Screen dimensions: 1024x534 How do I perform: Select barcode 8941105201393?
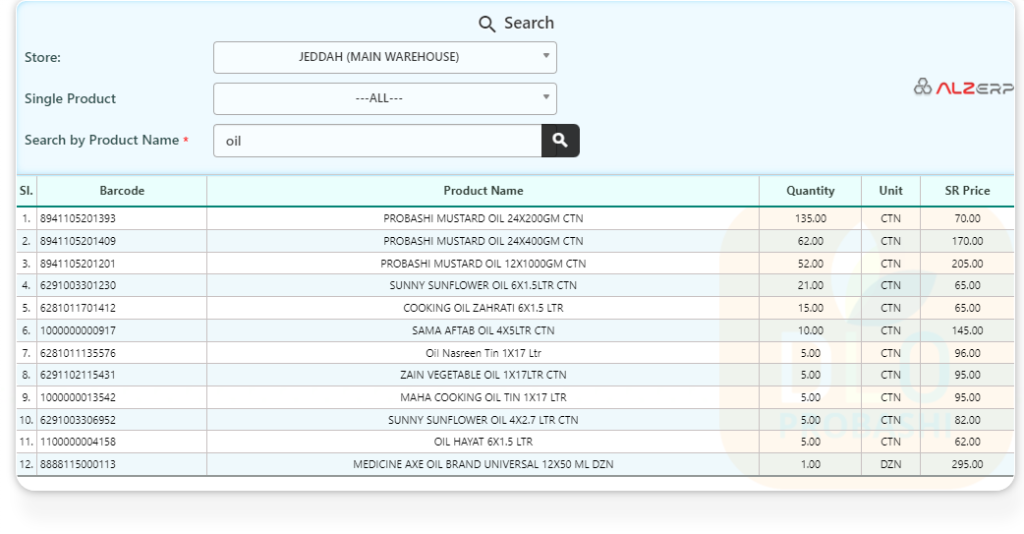point(78,219)
